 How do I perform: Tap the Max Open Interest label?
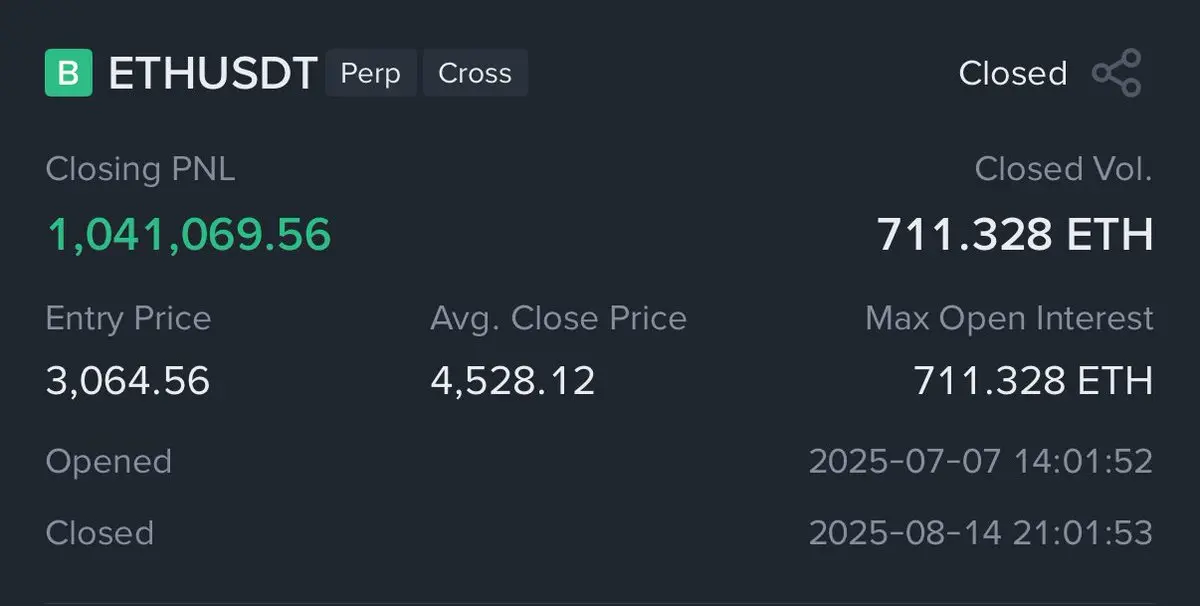[1009, 319]
